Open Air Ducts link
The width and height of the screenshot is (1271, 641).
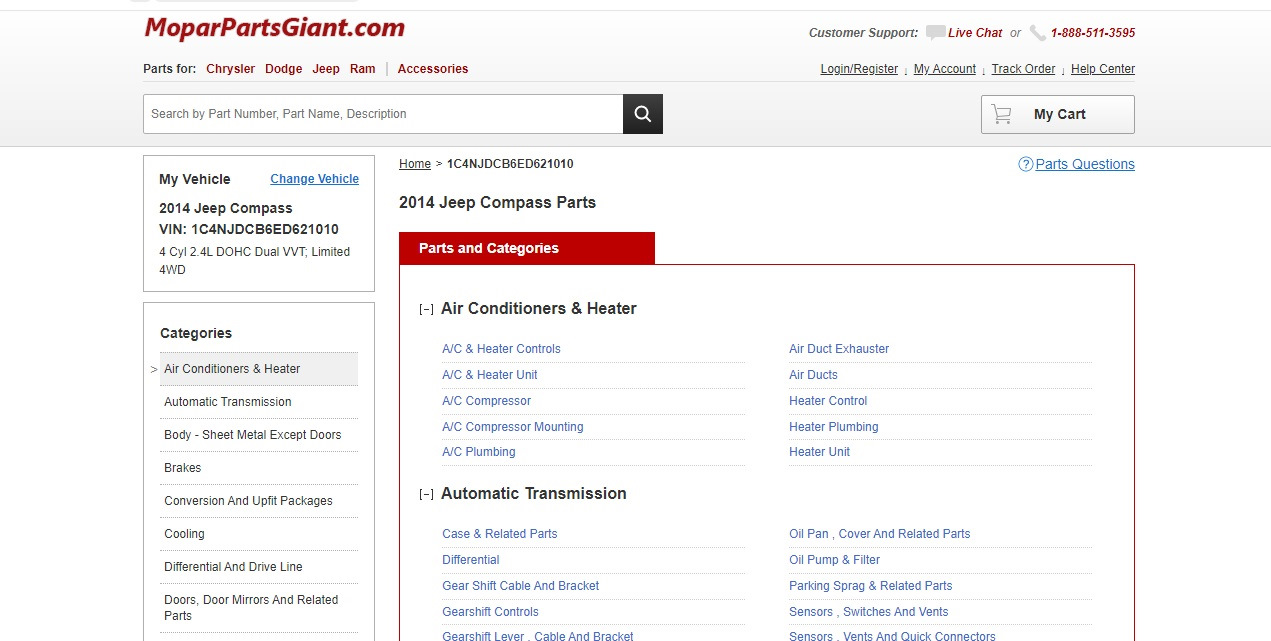[x=813, y=375]
